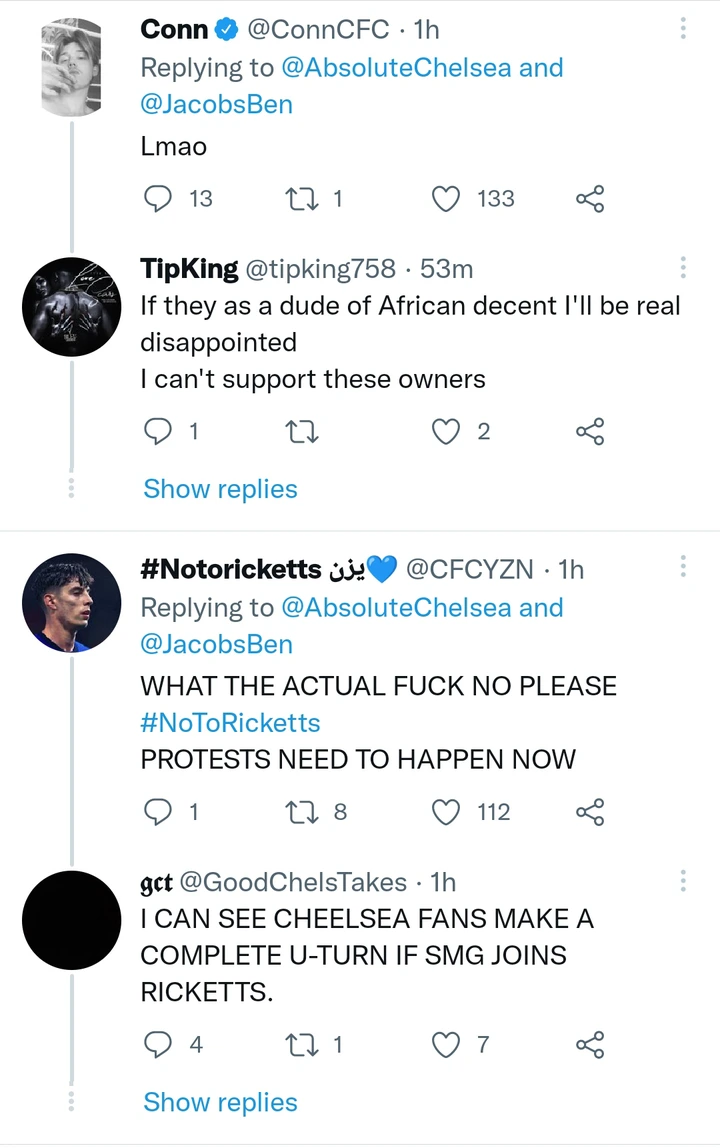Reply to the "PROTESTS NEED TO HAPPEN NOW" tweet
This screenshot has width=720, height=1148.
[159, 812]
